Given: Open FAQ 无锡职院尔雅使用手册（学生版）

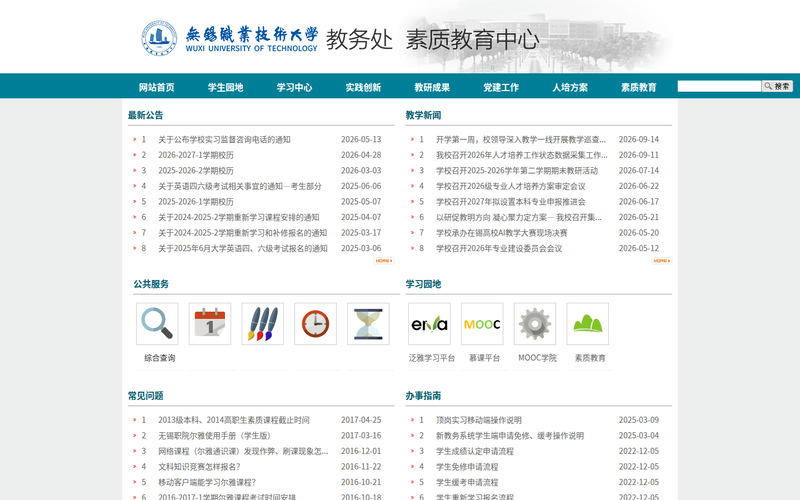Looking at the screenshot, I should 214,436.
